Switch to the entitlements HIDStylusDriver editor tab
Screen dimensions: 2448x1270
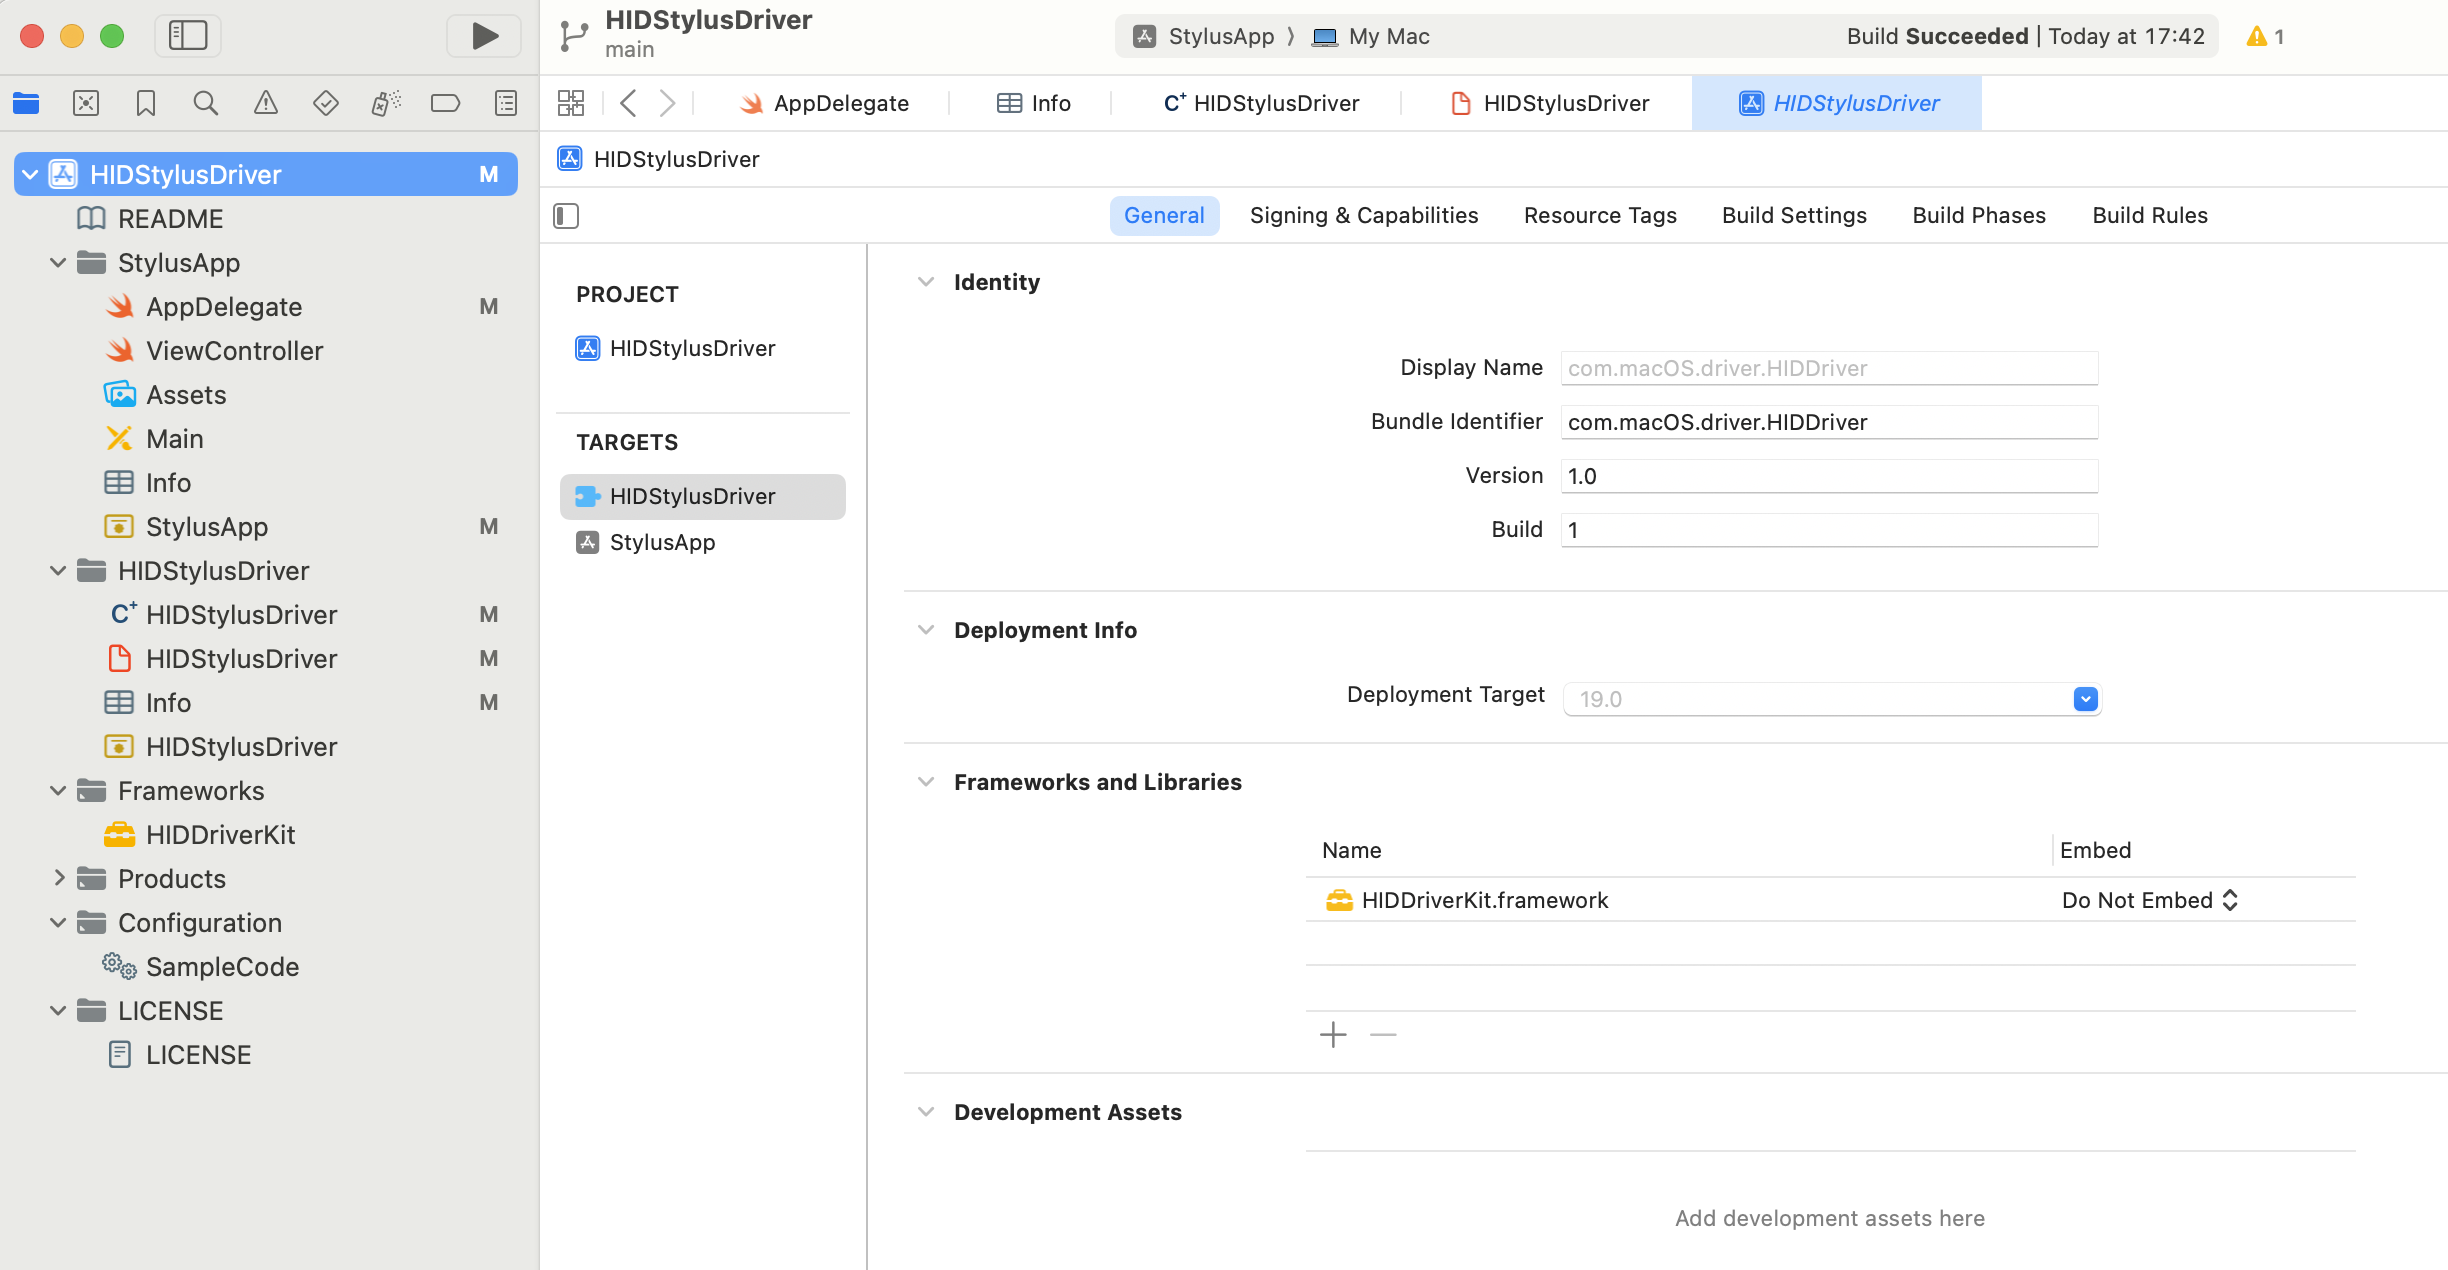coord(1549,103)
